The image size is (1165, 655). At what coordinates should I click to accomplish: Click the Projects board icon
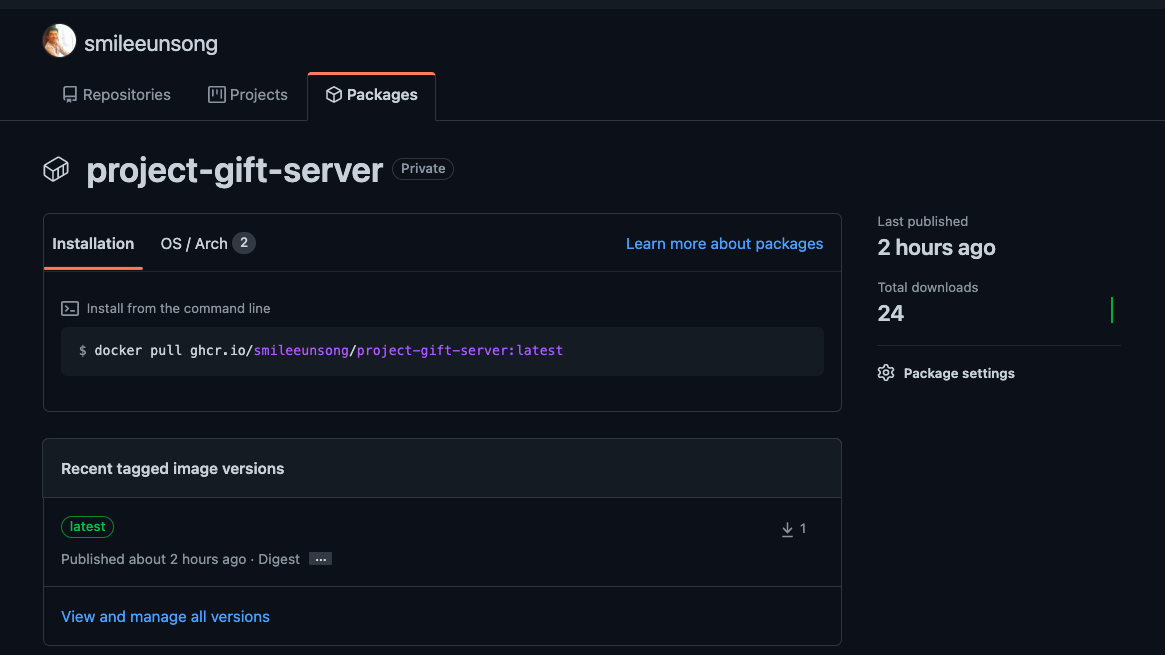(216, 94)
